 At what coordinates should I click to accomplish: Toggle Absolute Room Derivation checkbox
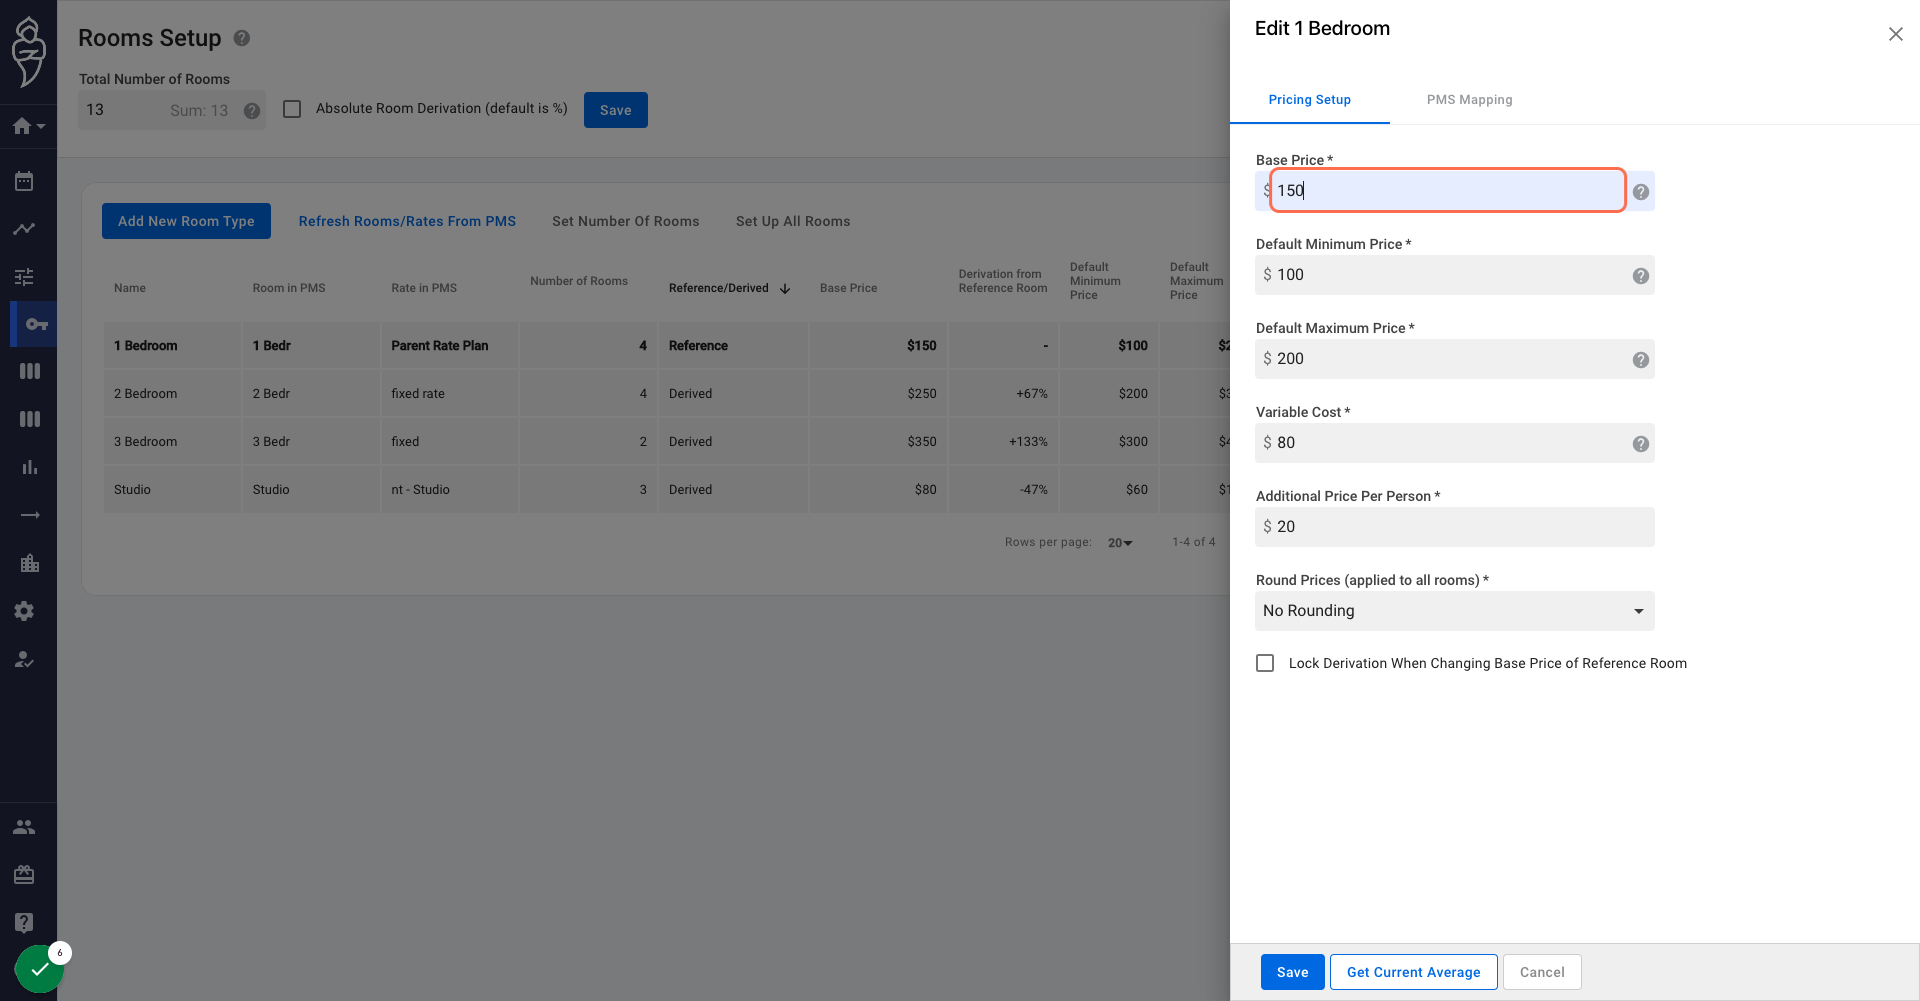click(292, 109)
